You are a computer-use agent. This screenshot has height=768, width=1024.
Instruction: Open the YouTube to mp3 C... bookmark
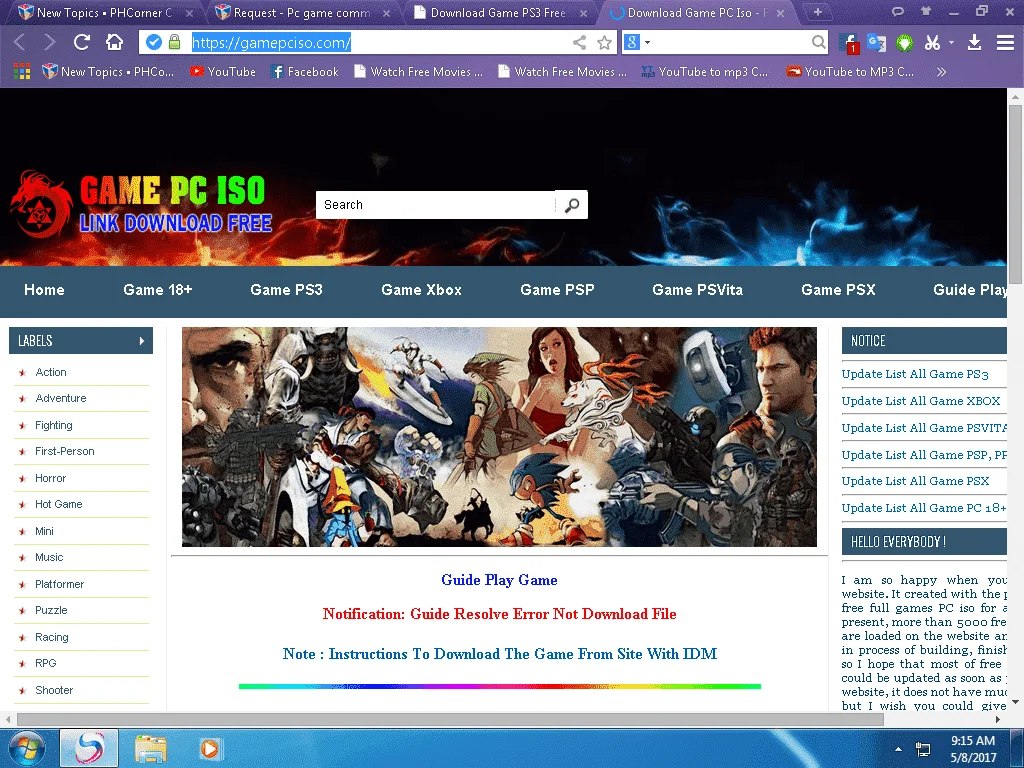click(705, 72)
